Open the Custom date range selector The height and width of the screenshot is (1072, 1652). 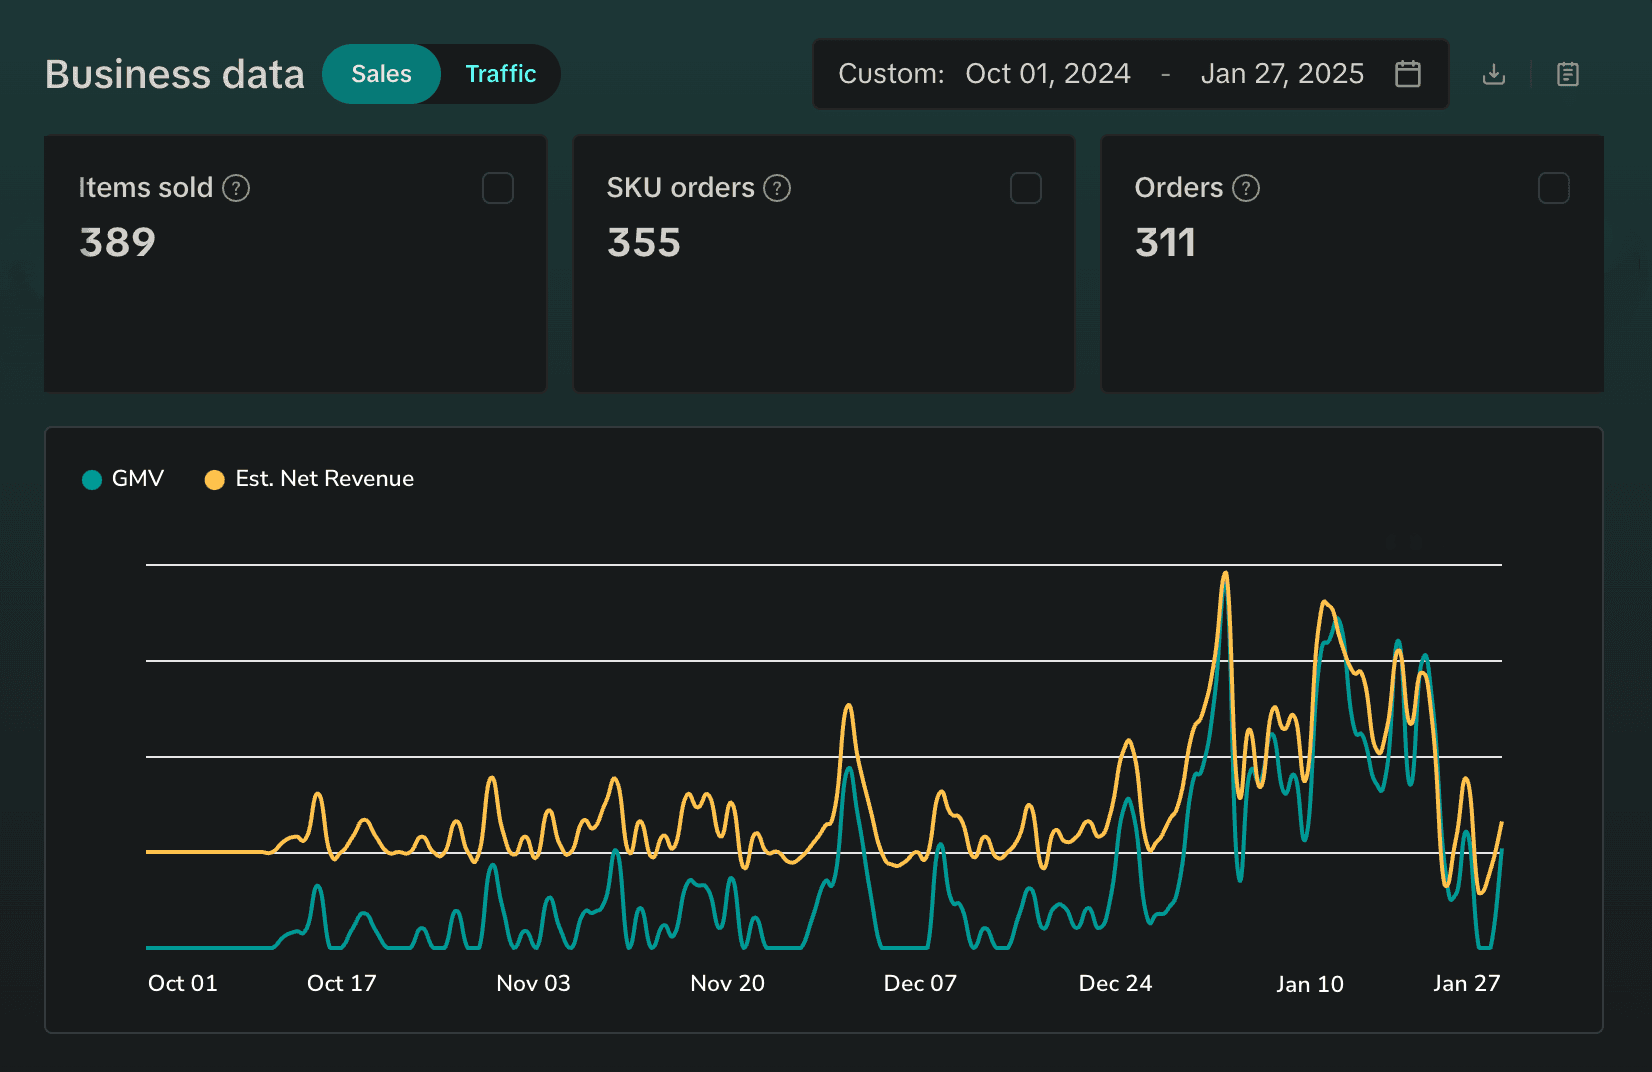point(1130,74)
